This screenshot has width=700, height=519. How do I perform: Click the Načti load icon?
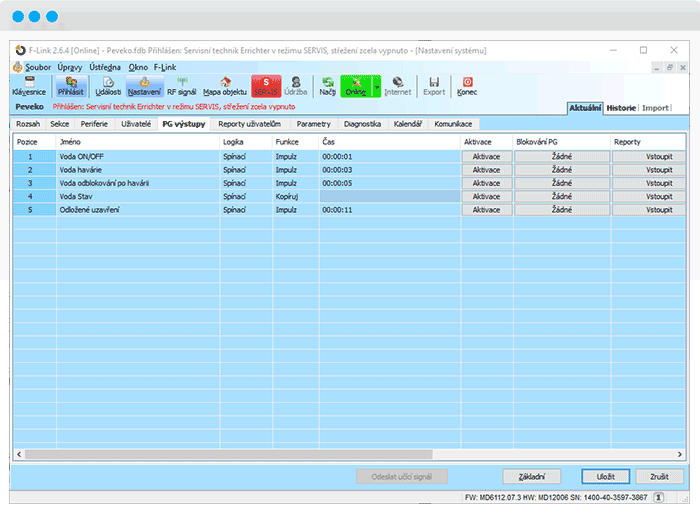pos(328,86)
